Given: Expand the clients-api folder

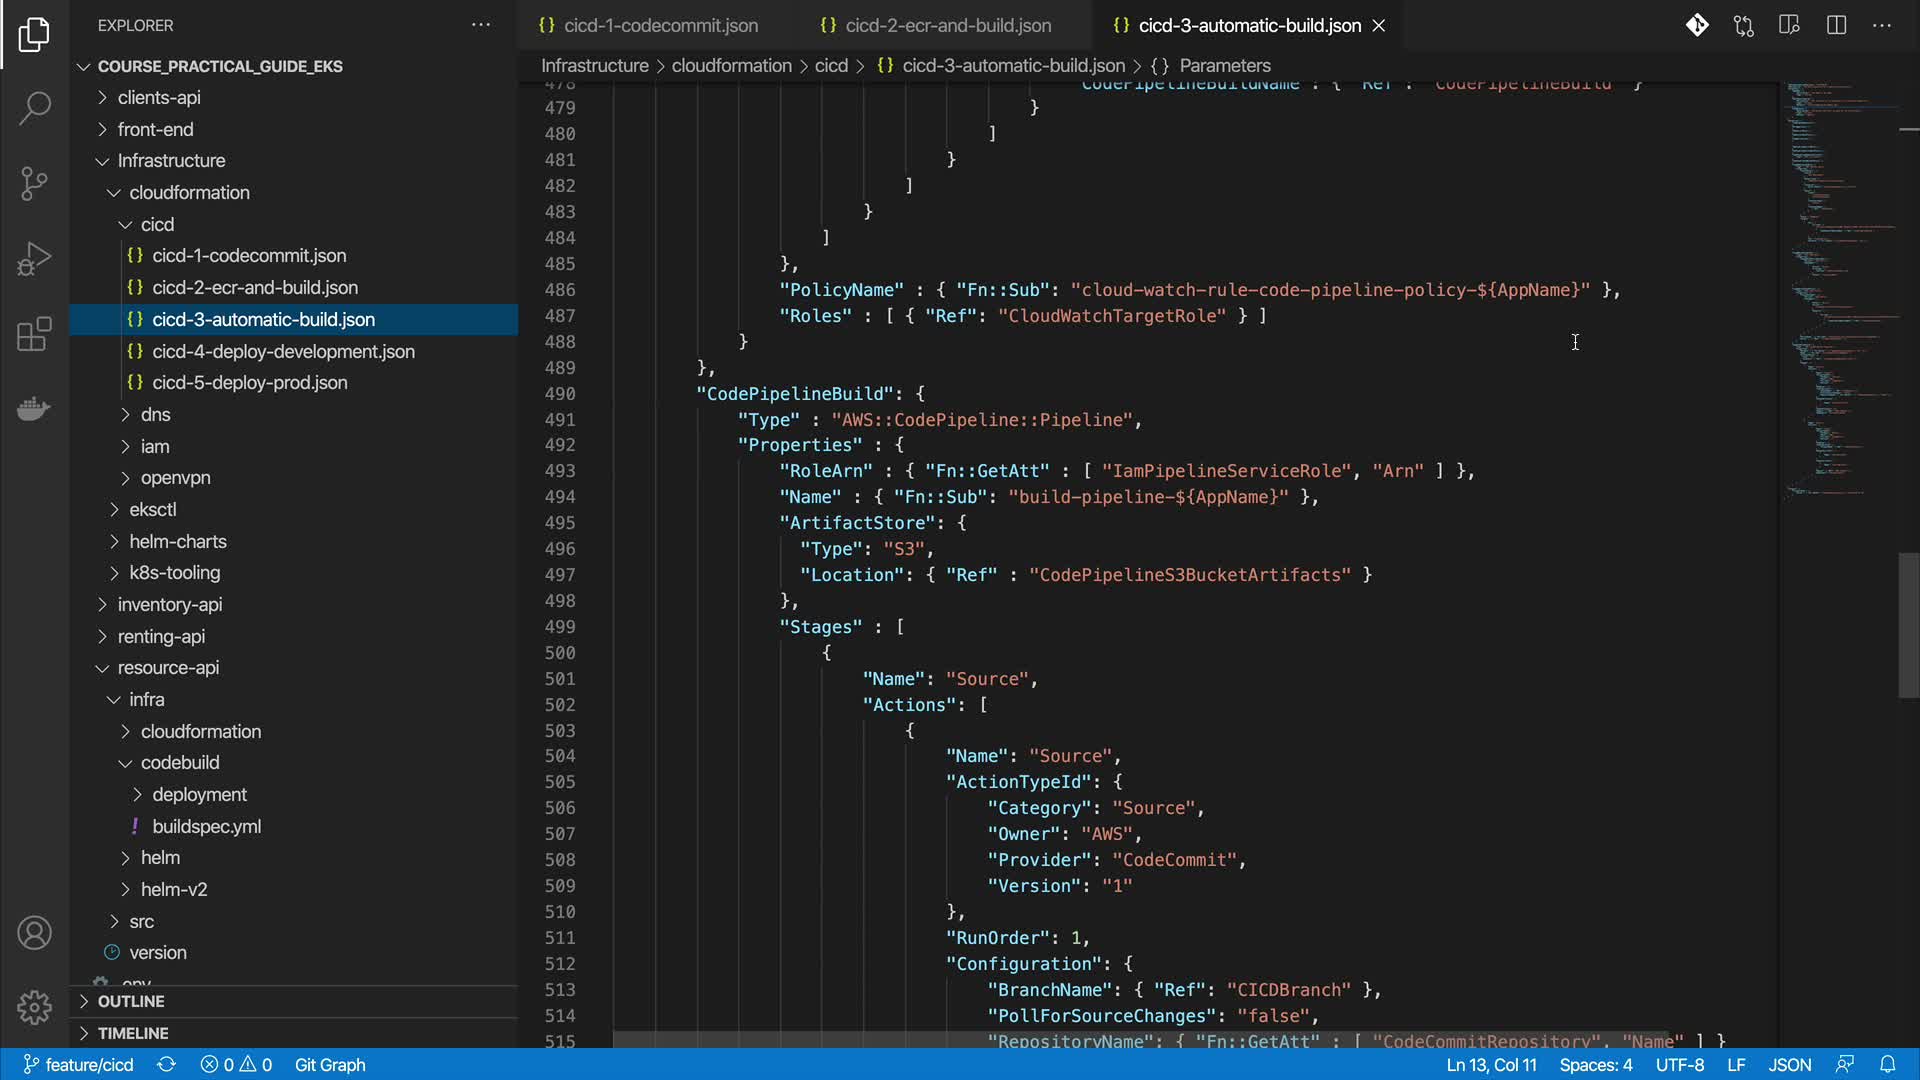Looking at the screenshot, I should [x=159, y=97].
